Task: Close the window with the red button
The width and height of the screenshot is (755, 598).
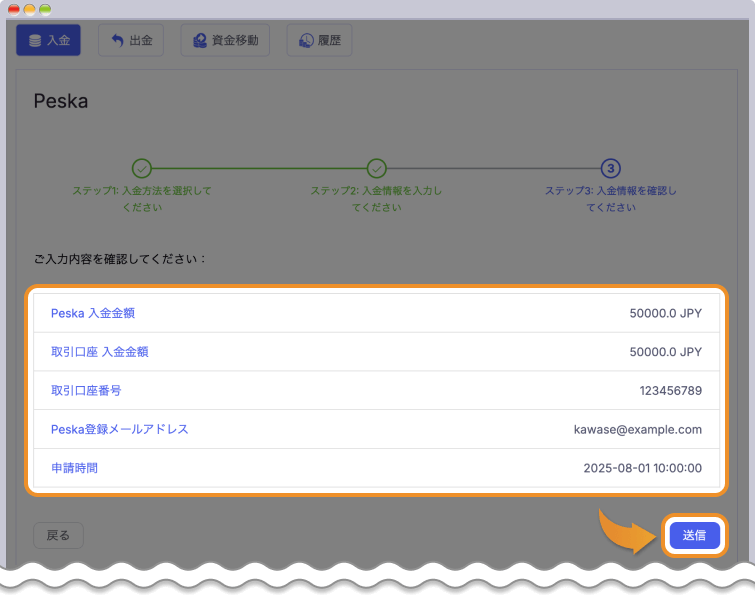Action: click(14, 9)
